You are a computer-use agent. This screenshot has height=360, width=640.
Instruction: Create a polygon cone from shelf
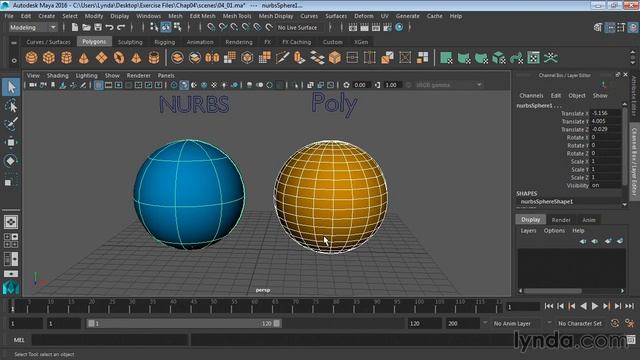point(84,58)
